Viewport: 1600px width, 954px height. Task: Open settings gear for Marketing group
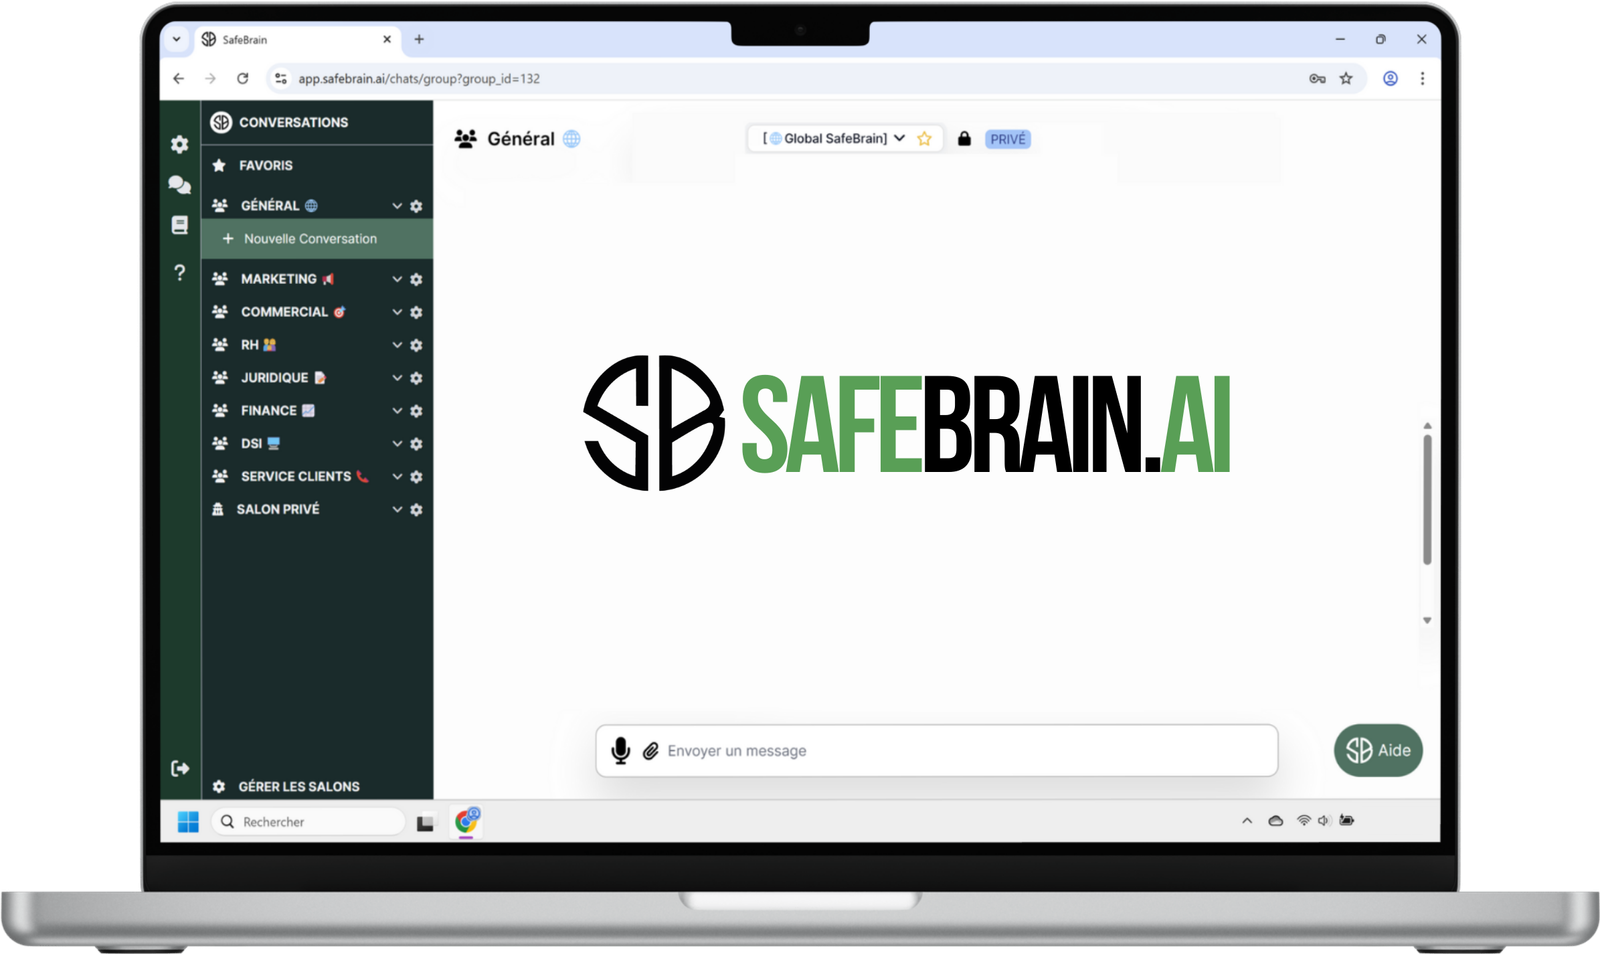[416, 280]
